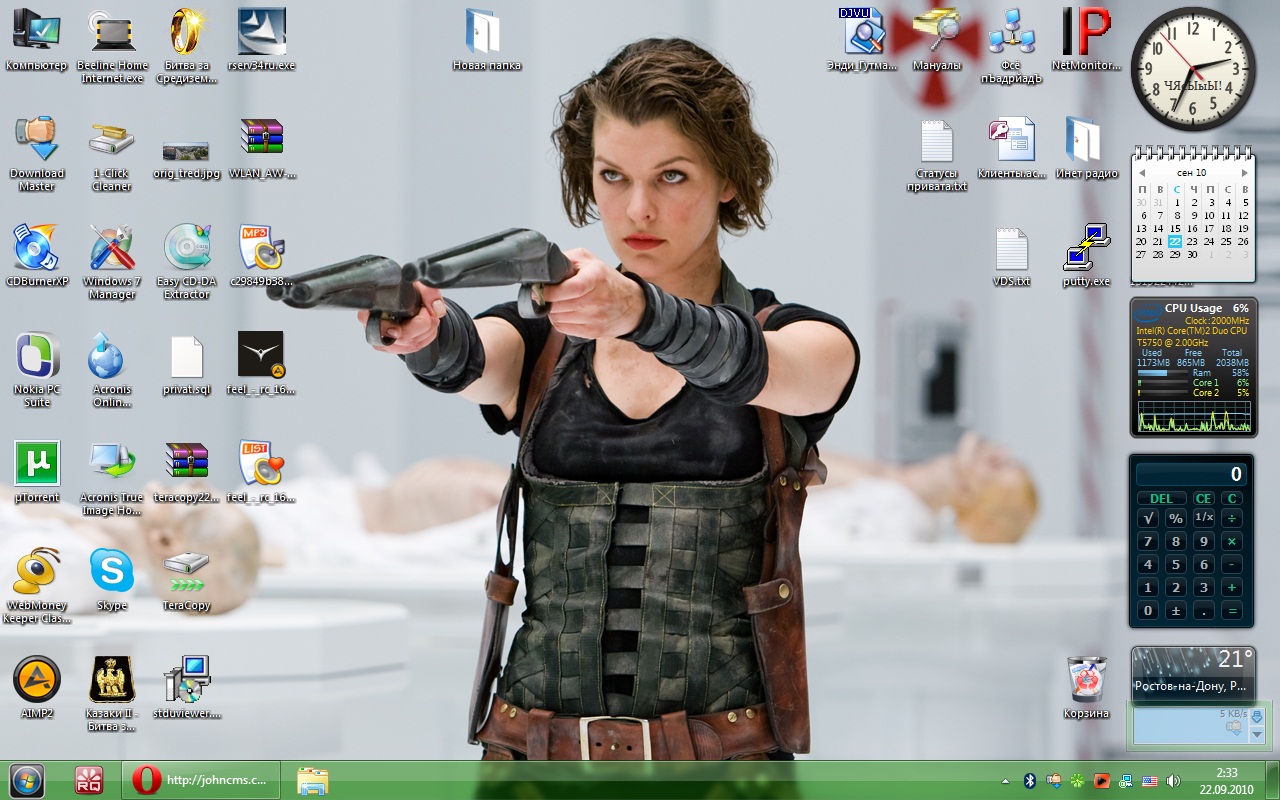
Task: Go to previous month in calendar gadget
Action: (1141, 173)
